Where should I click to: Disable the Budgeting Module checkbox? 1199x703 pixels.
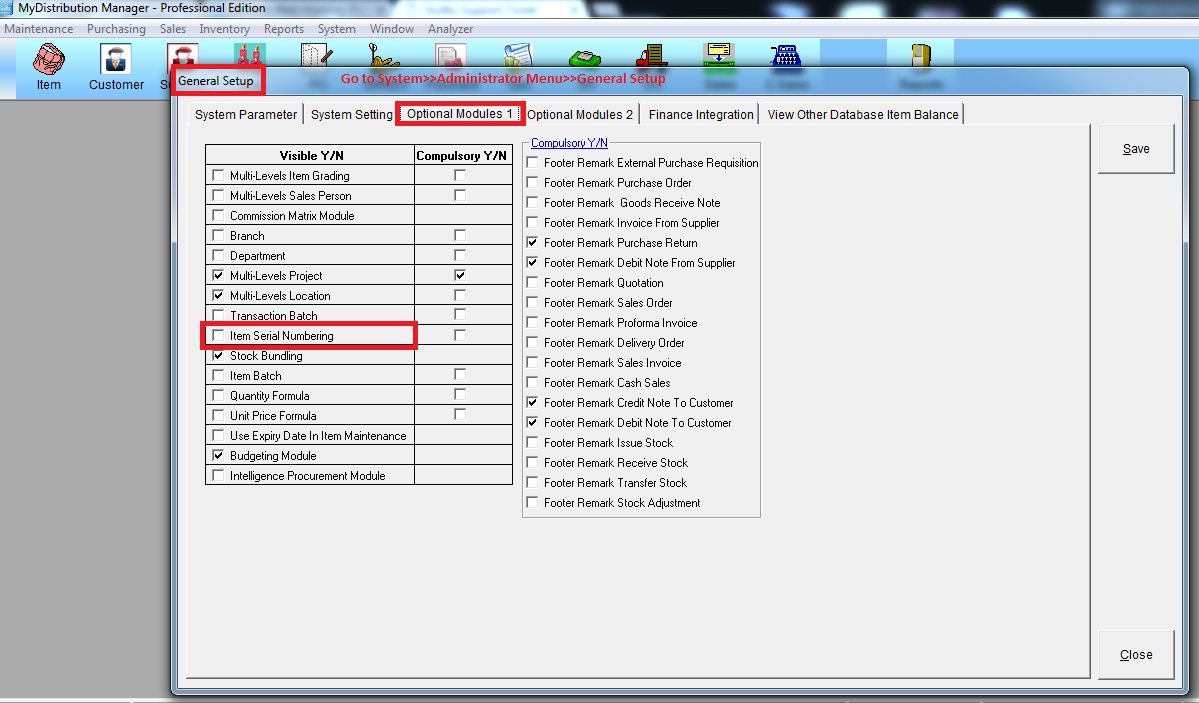click(218, 456)
